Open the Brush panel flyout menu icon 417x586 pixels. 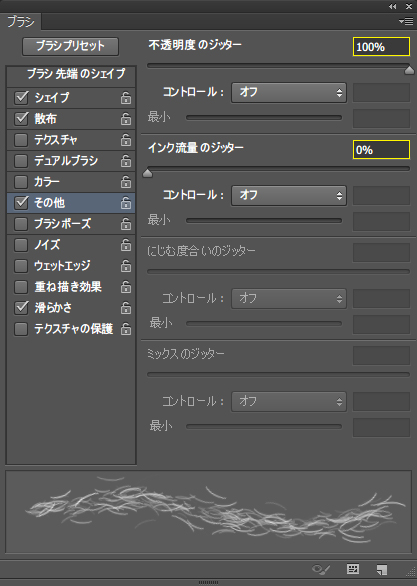point(406,22)
